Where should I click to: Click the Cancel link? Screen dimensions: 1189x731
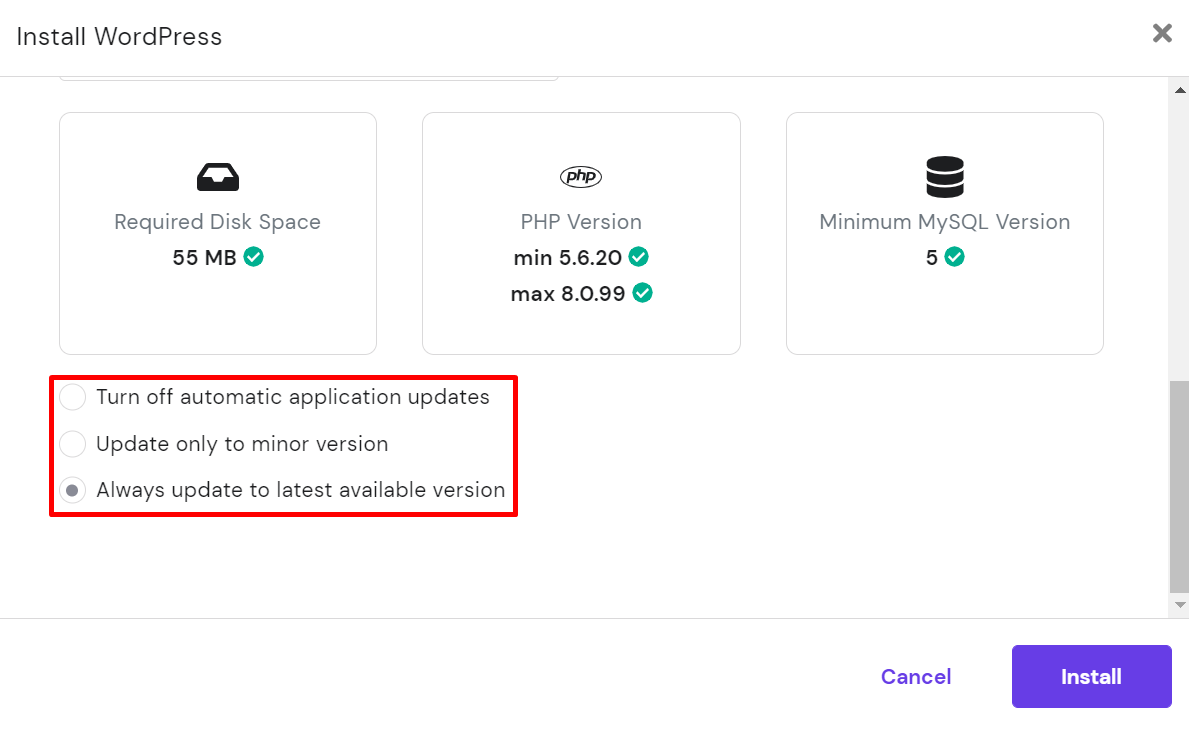click(x=915, y=676)
